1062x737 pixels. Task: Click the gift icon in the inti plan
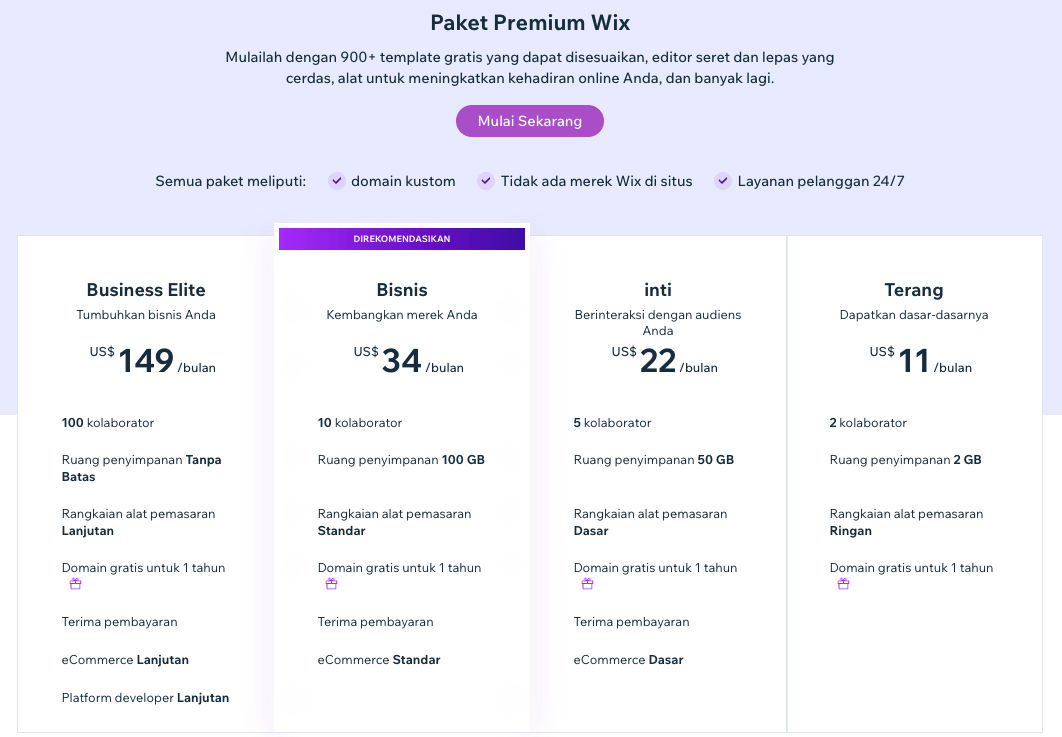pos(587,583)
